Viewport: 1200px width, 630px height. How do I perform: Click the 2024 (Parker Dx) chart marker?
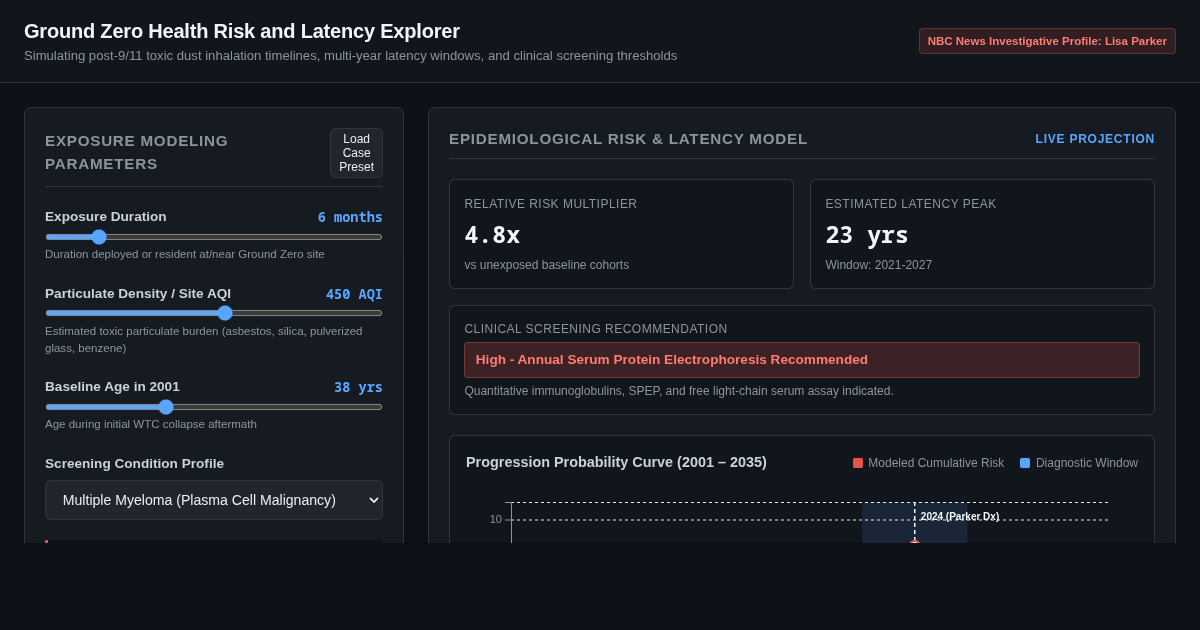click(959, 516)
